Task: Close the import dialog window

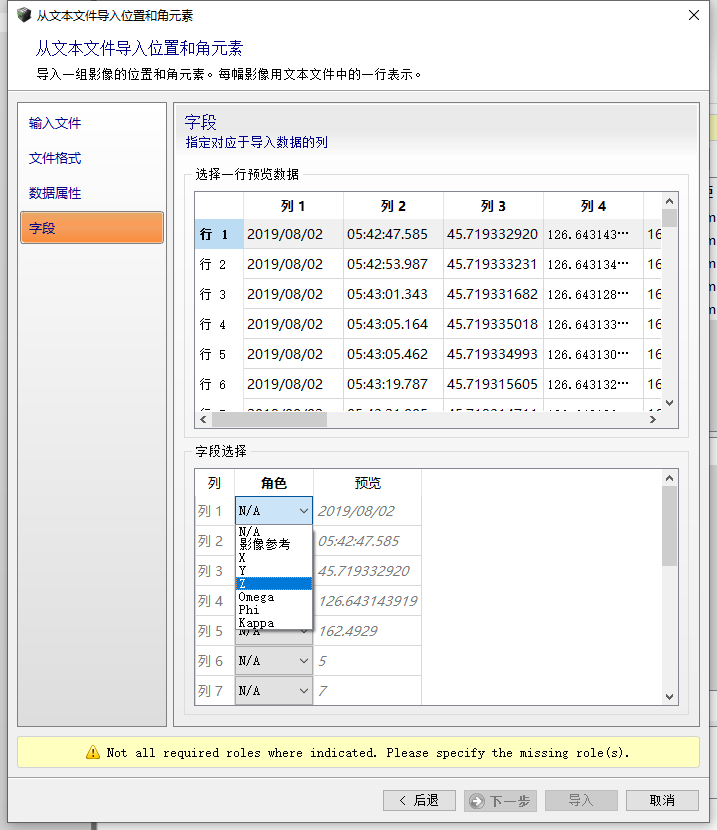Action: 694,15
